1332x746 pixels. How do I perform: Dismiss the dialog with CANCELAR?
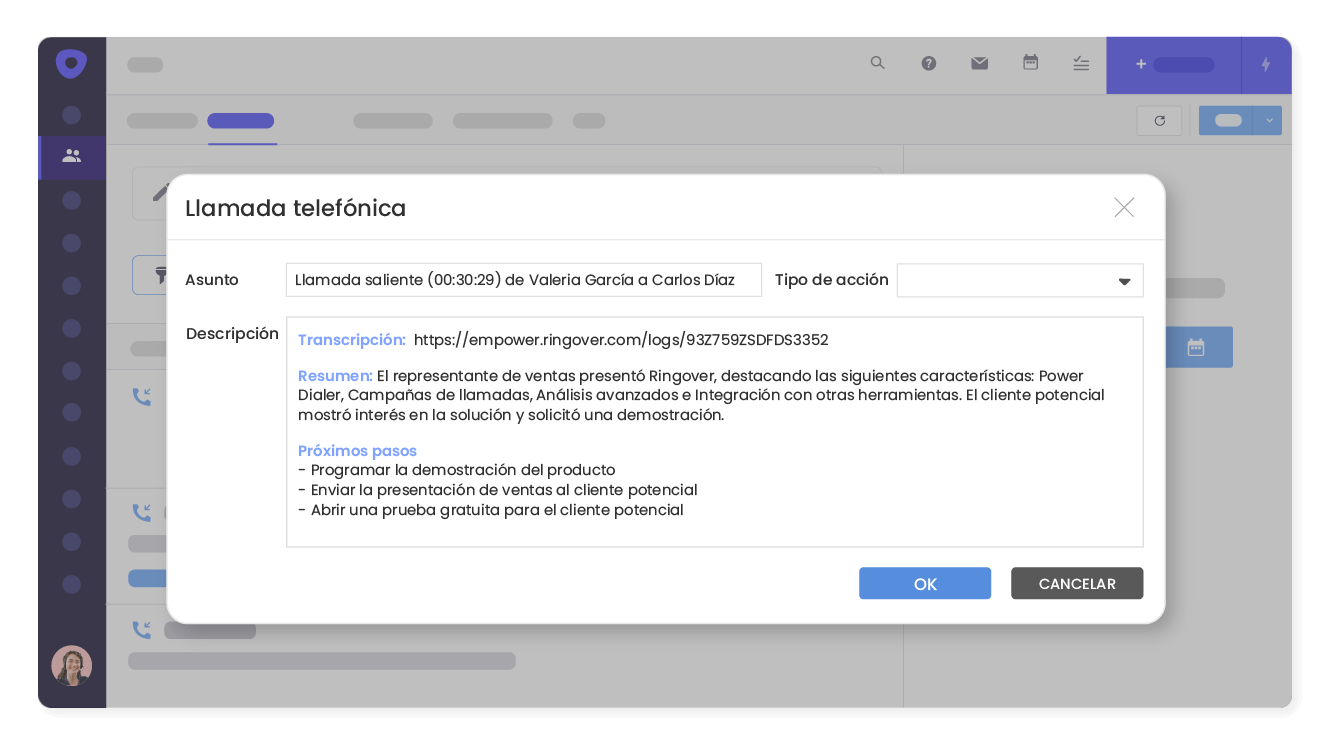click(1077, 583)
